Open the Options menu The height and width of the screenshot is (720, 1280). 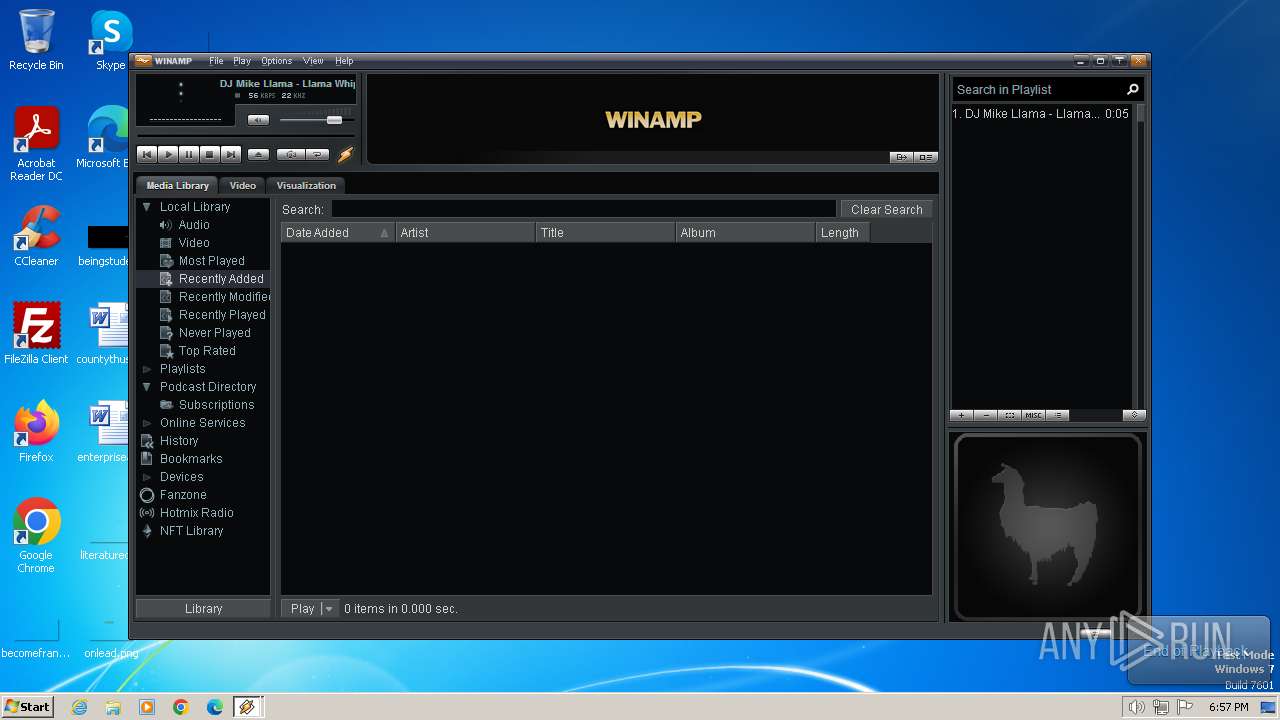[x=277, y=61]
